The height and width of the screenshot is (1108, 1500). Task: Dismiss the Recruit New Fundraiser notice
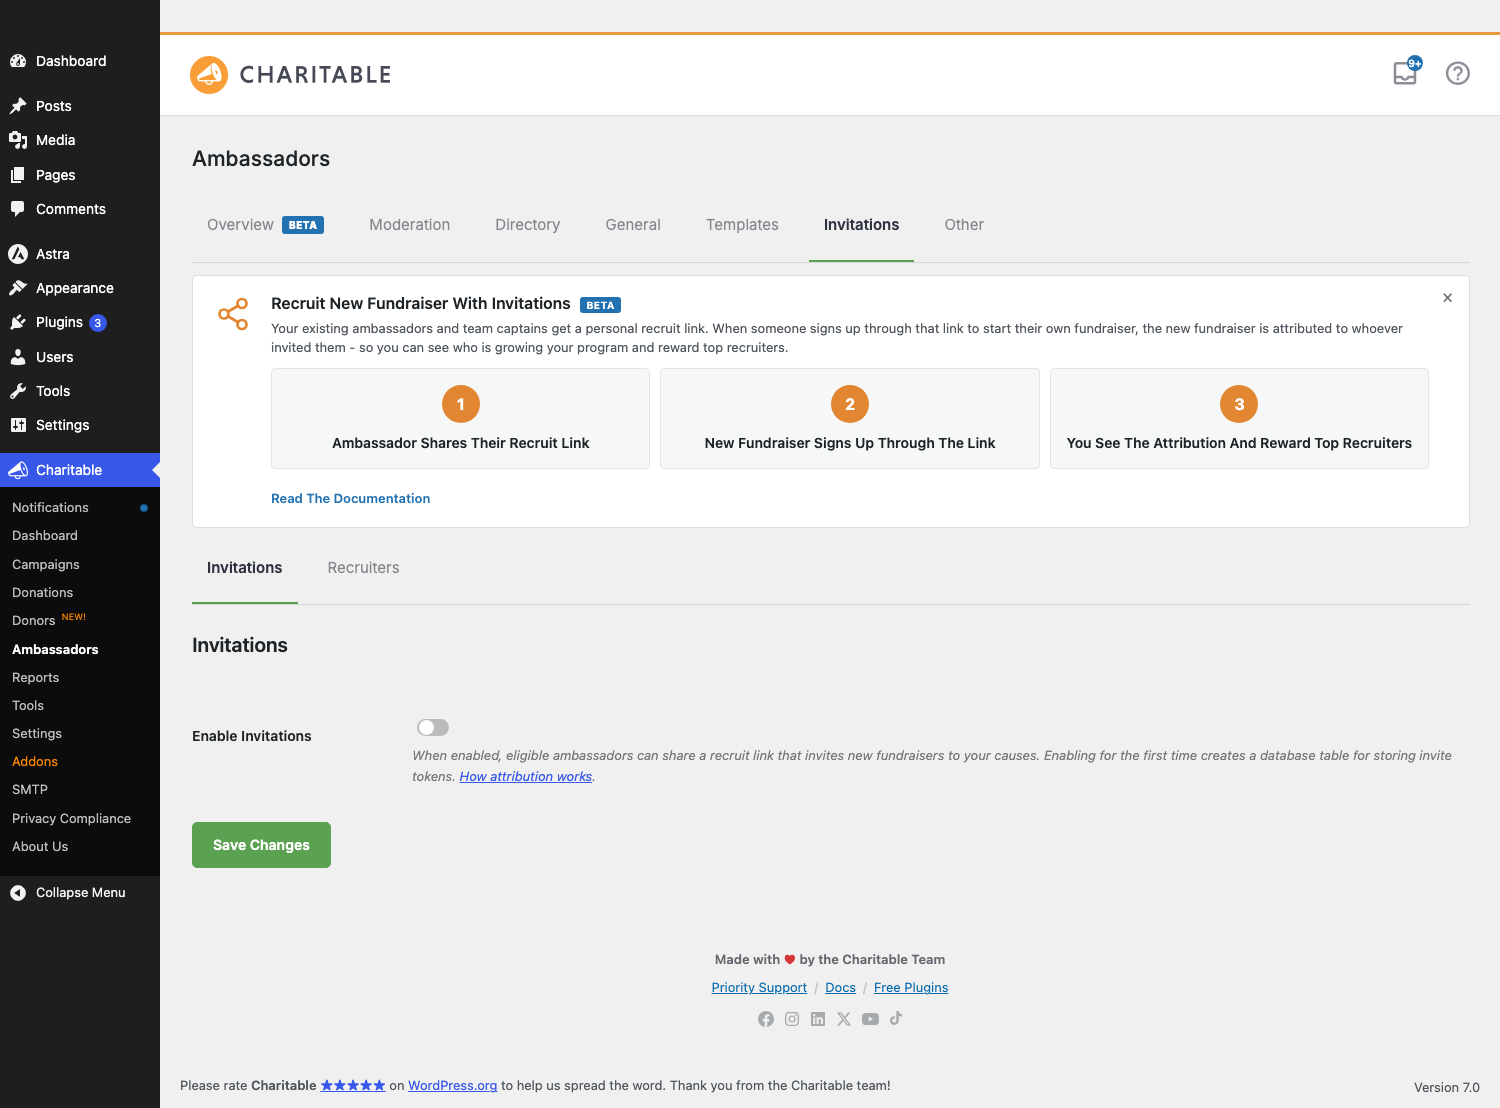[x=1447, y=298]
